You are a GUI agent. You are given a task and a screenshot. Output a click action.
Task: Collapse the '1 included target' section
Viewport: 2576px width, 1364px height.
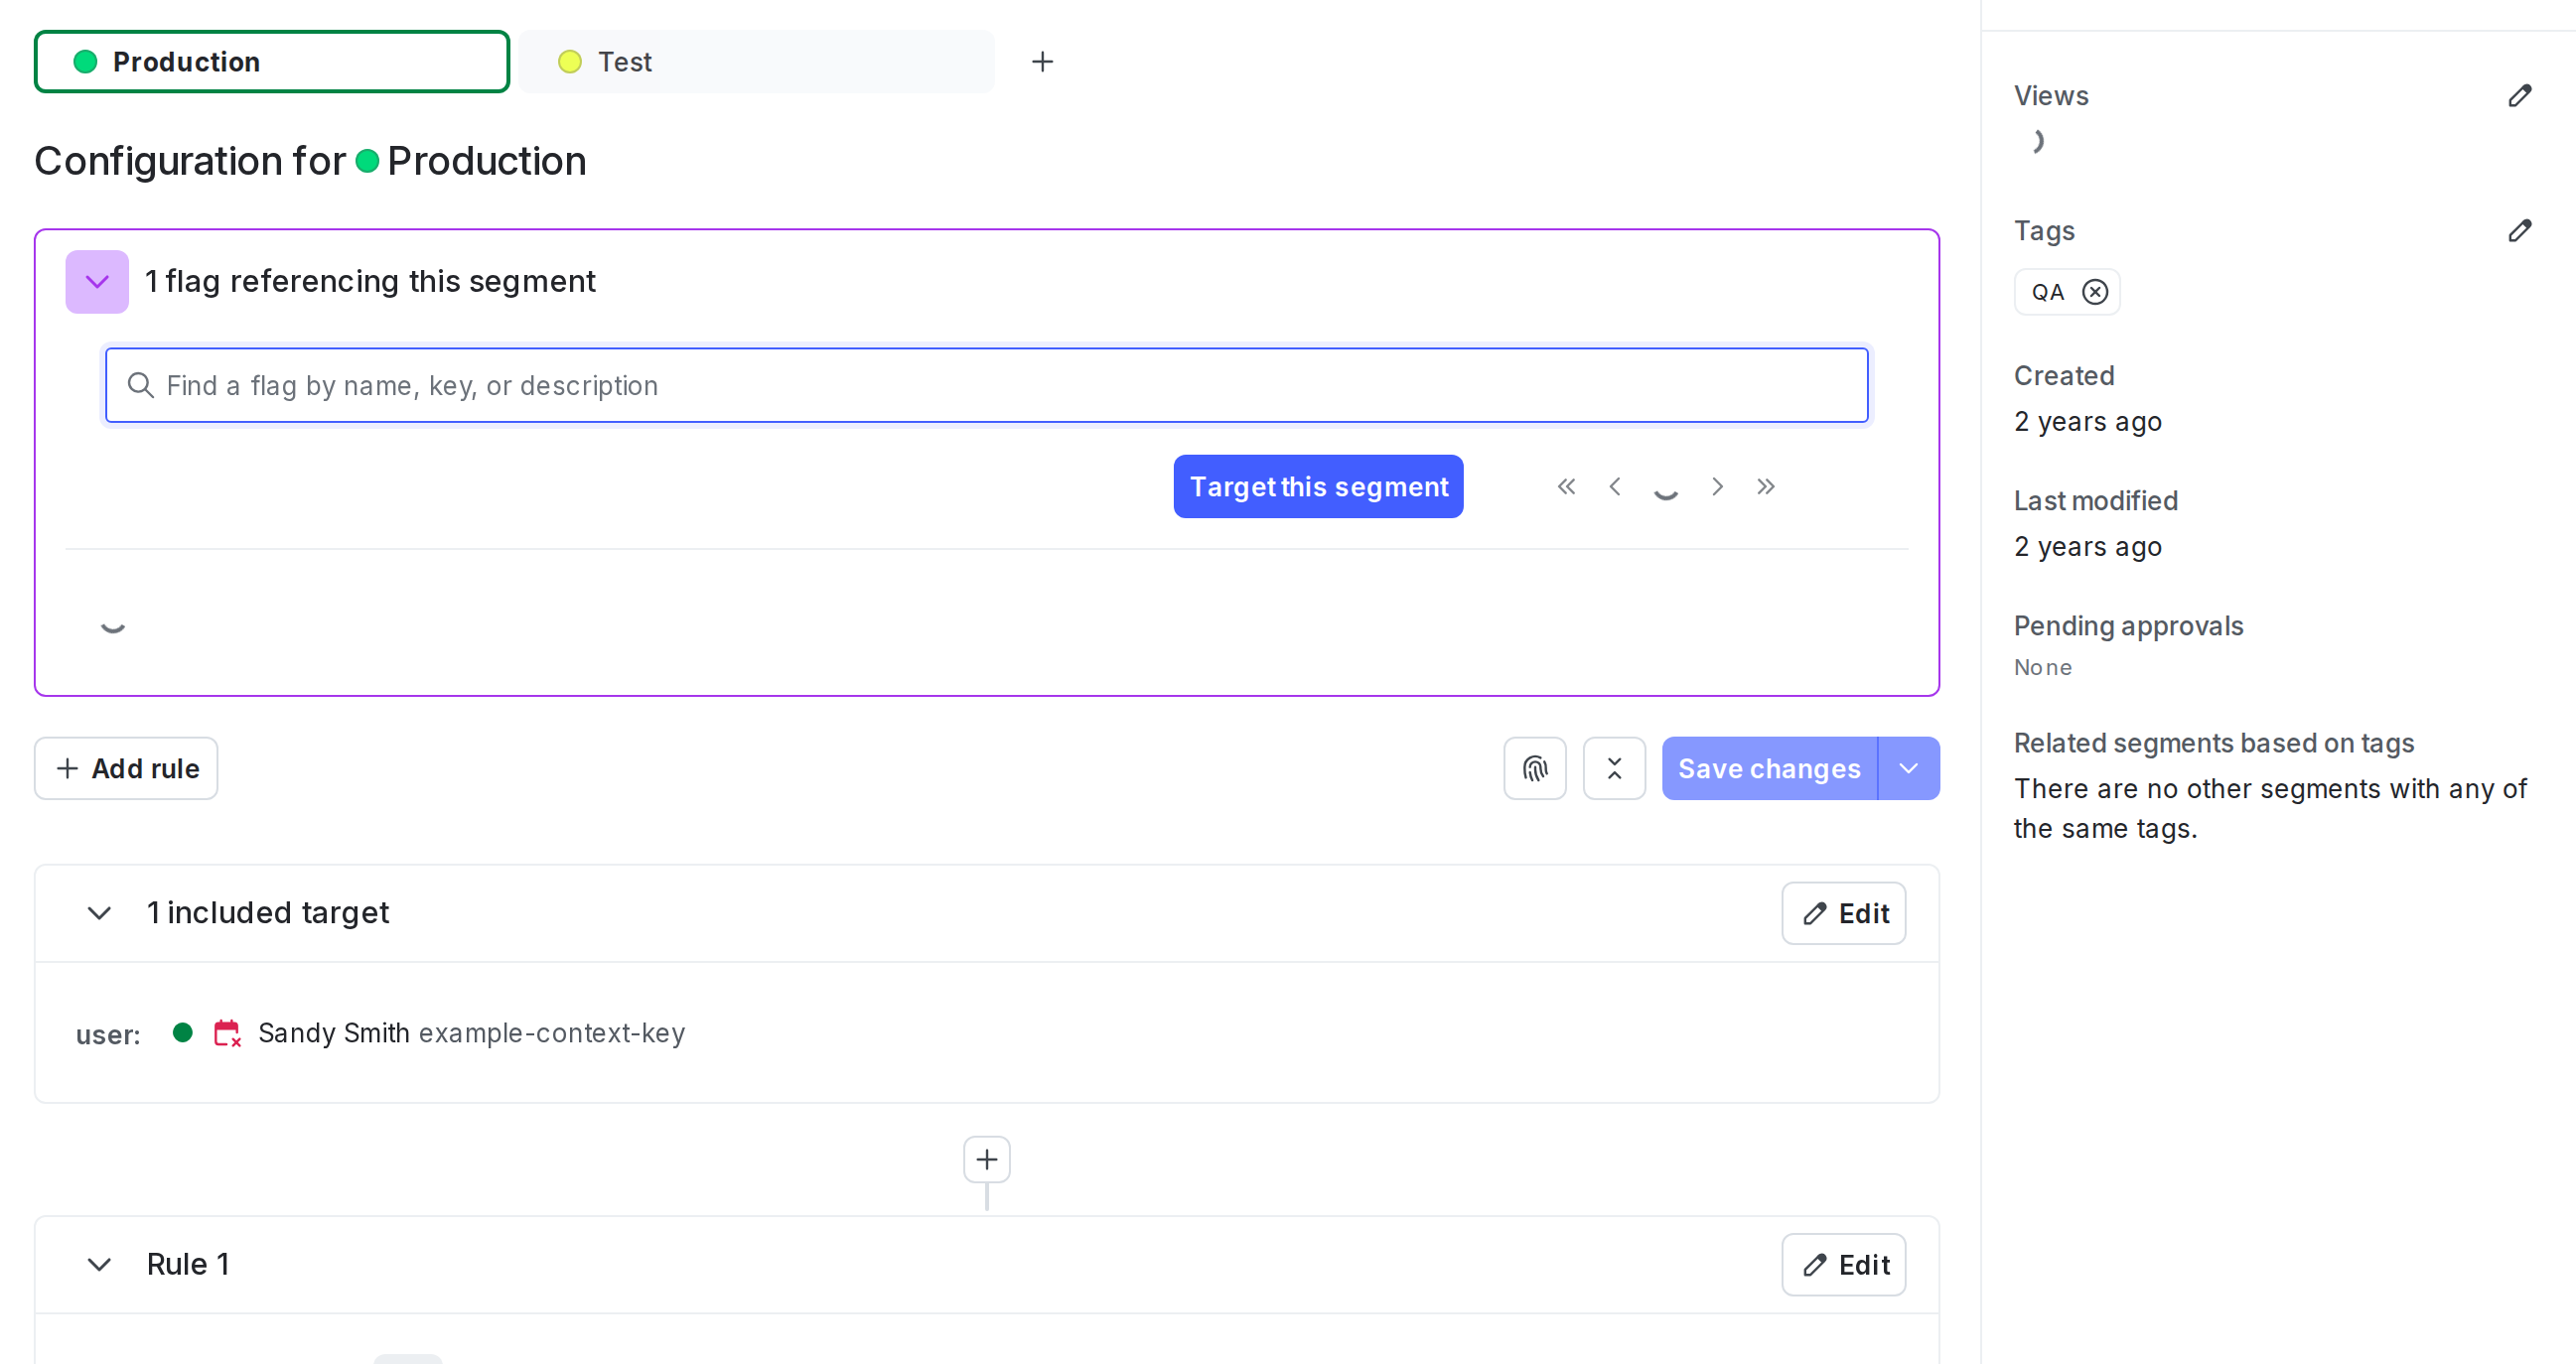pos(99,913)
